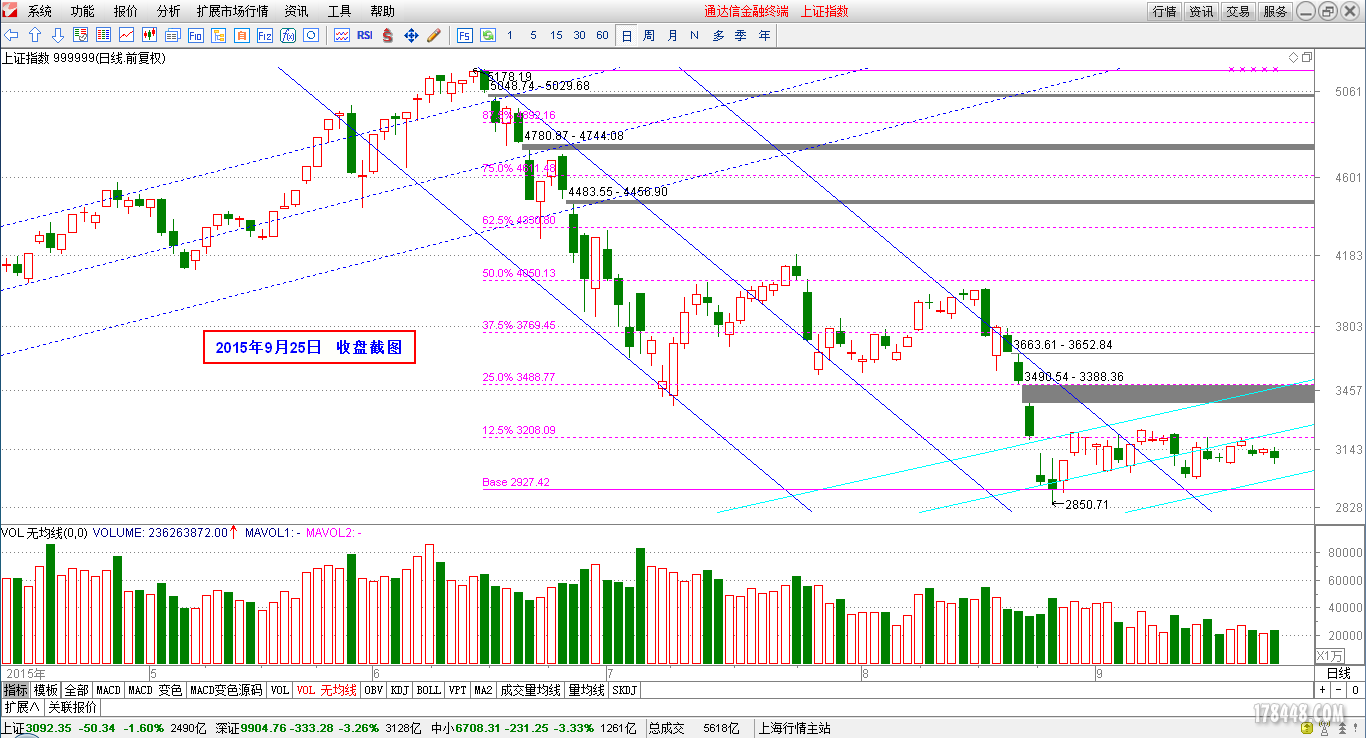Select the 年 yearly period
1366x738 pixels.
[764, 35]
